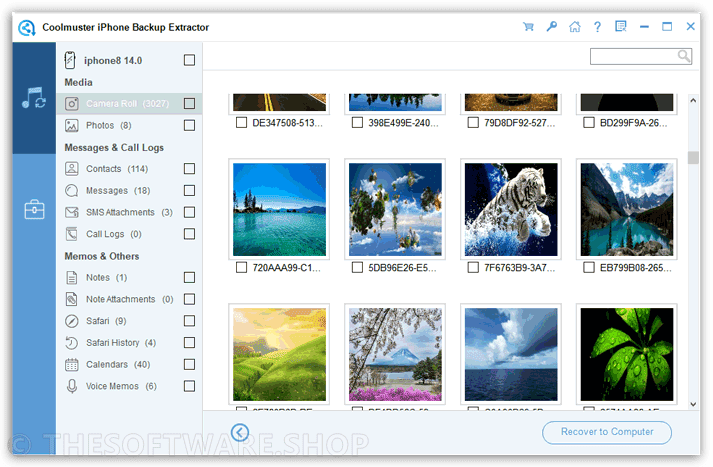The height and width of the screenshot is (467, 713).
Task: Open the Contacts (114) category
Action: pyautogui.click(x=129, y=169)
